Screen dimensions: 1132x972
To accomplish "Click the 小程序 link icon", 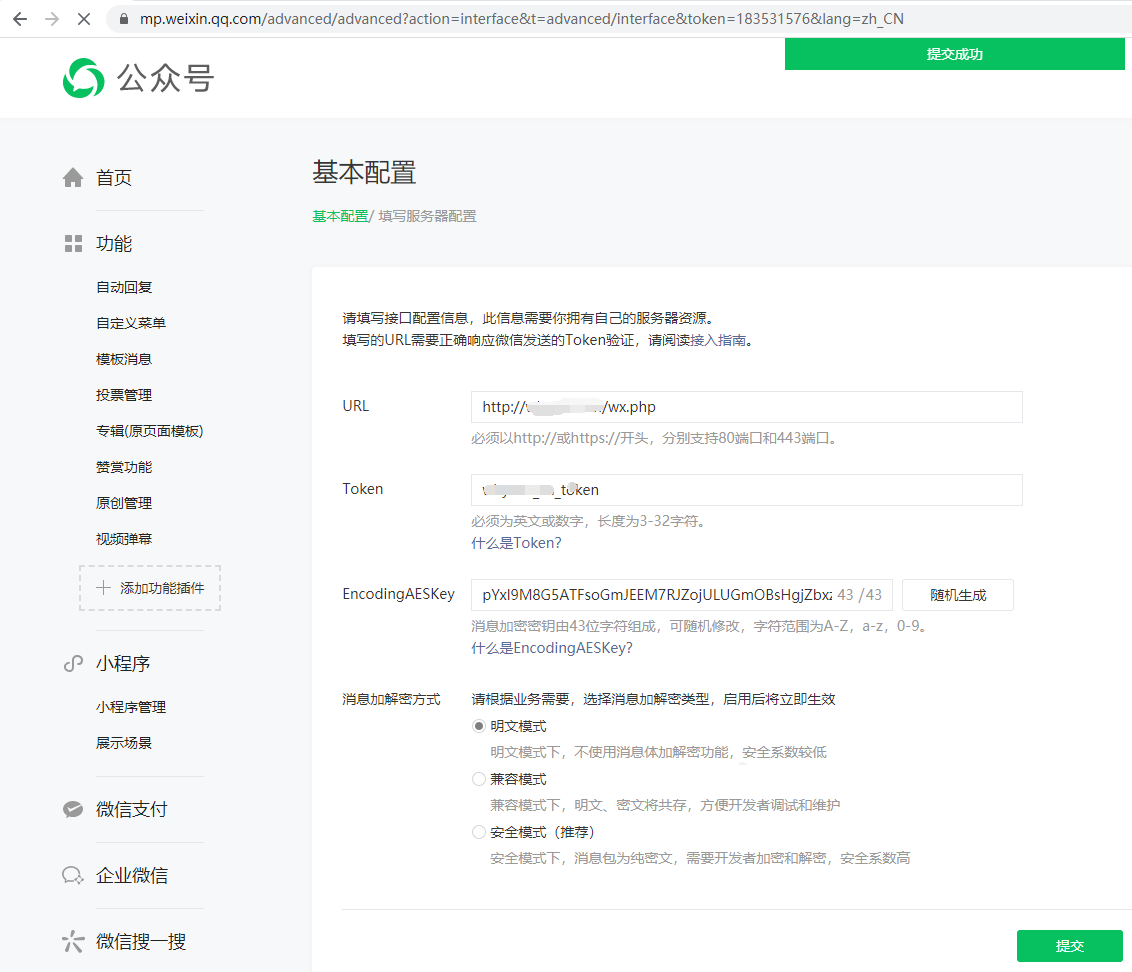I will tap(73, 664).
